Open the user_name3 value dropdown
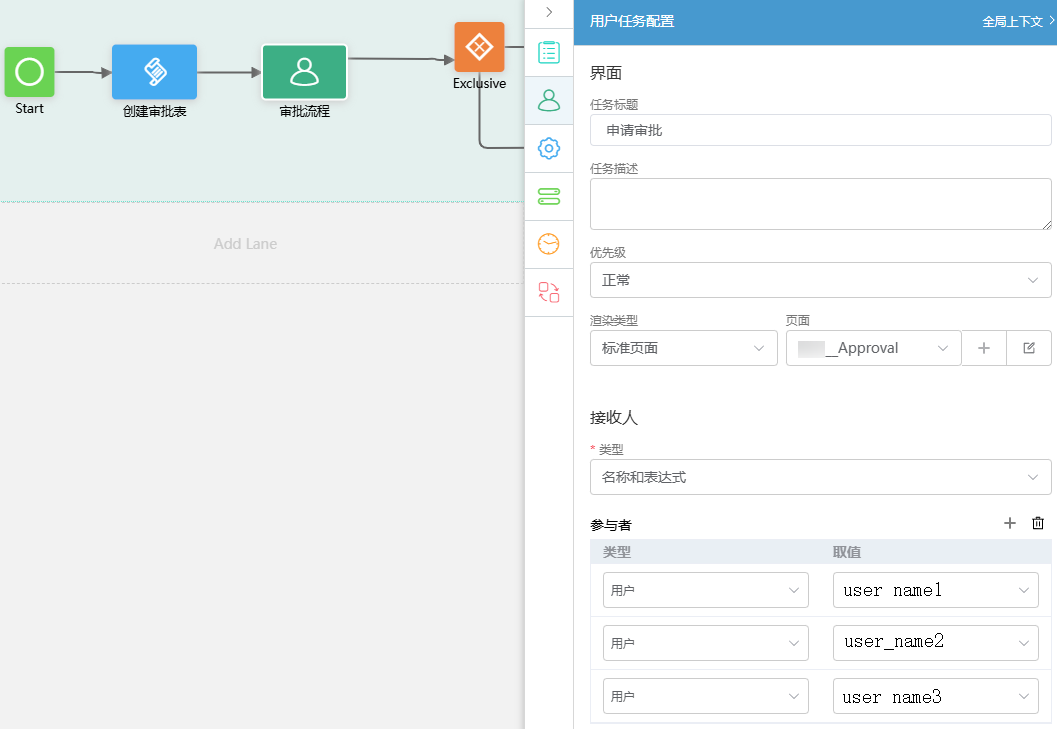 [x=936, y=696]
